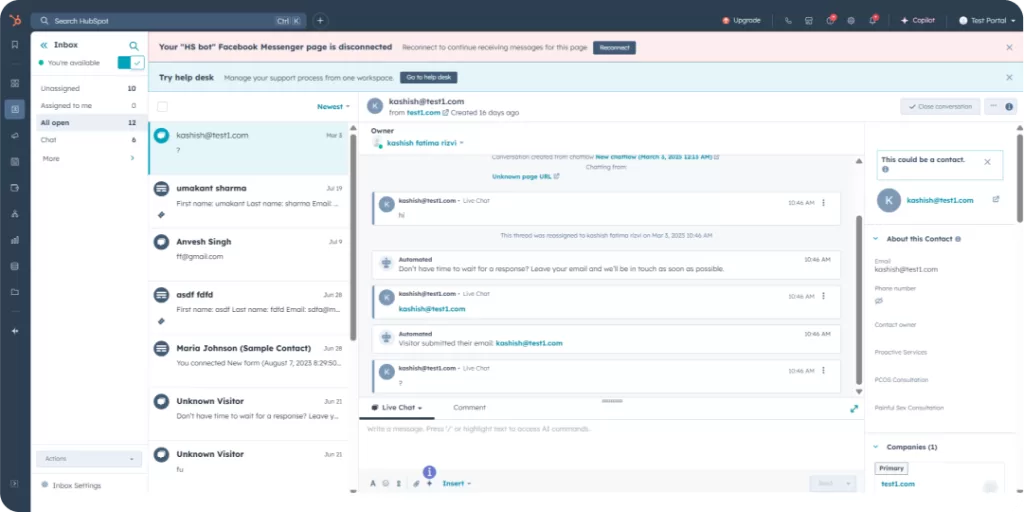Image resolution: width=1024 pixels, height=512 pixels.
Task: Click the Go to help desk button
Action: (x=428, y=77)
